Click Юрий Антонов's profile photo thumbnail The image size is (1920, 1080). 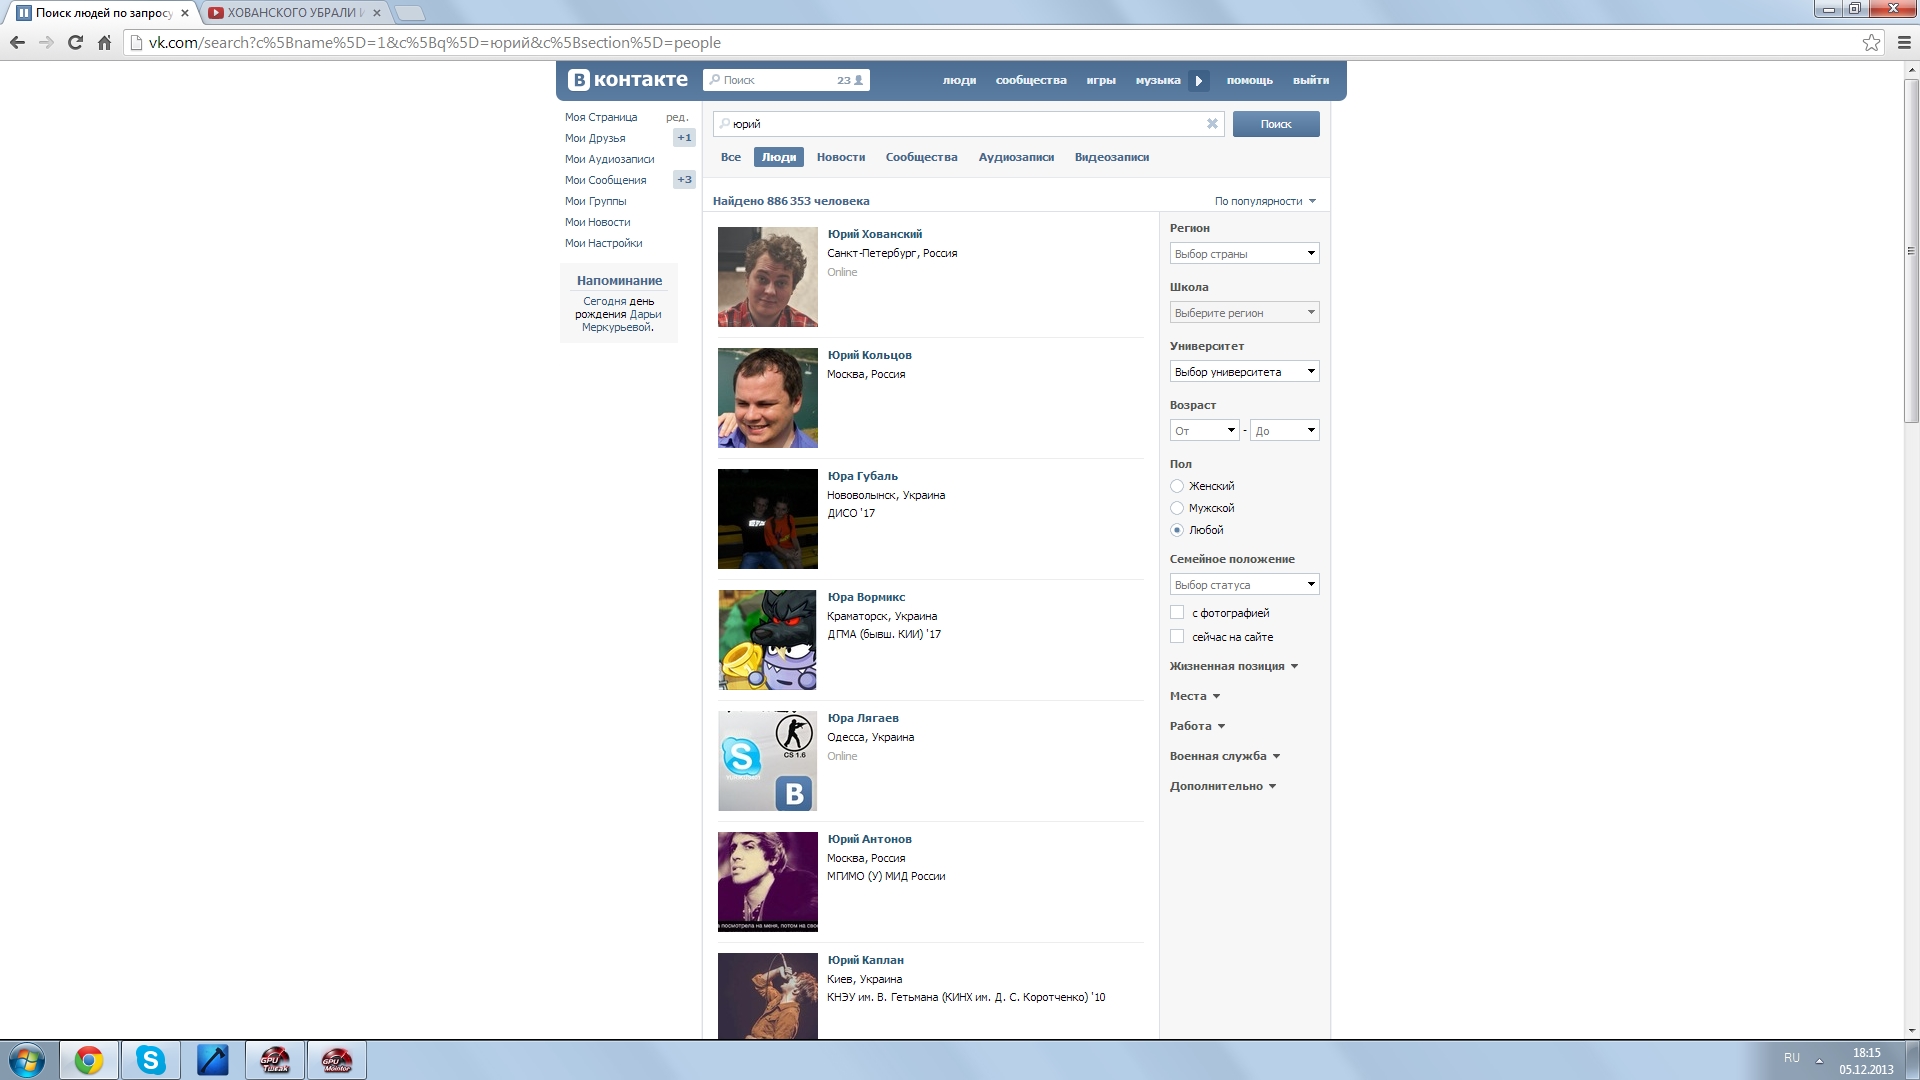coord(767,882)
